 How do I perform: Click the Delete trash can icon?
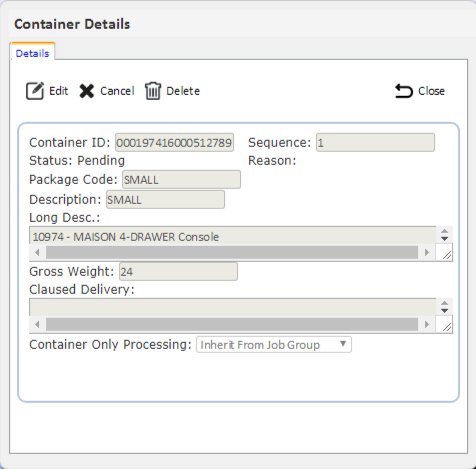click(x=153, y=91)
